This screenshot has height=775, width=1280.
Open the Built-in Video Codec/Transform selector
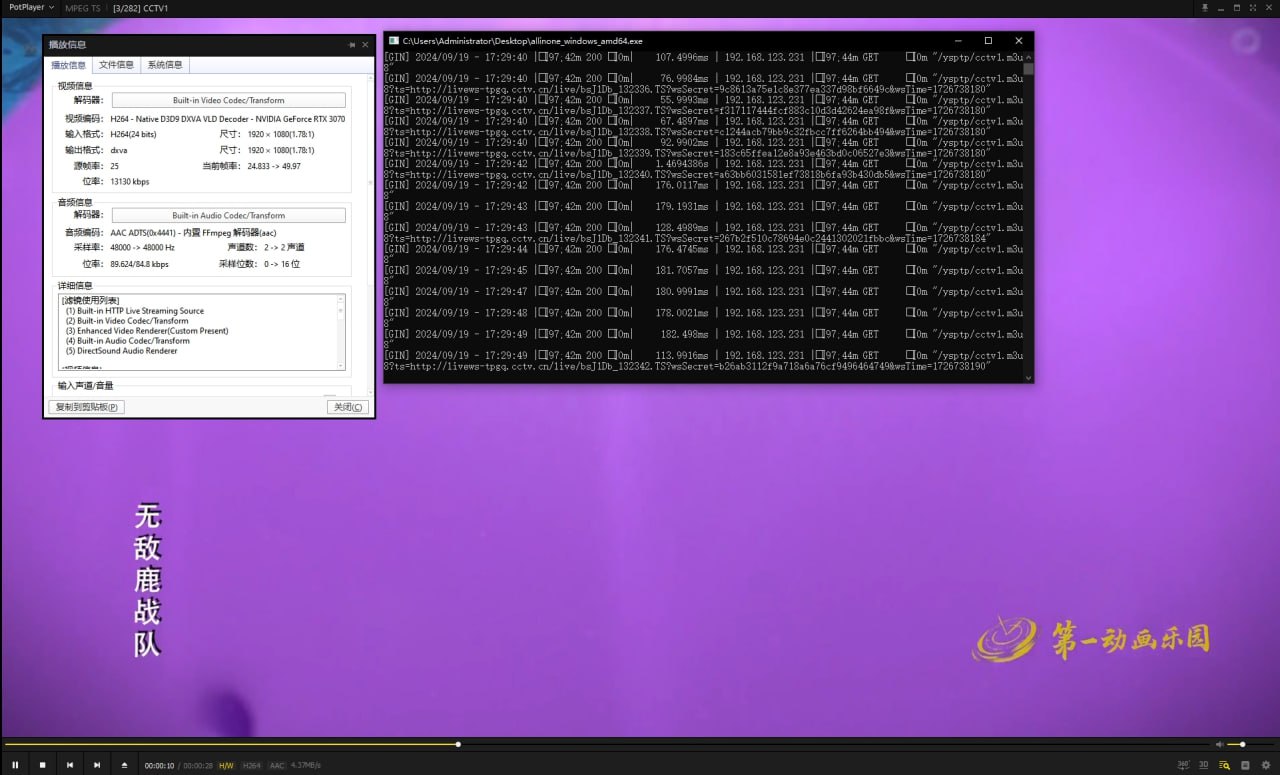[x=228, y=100]
